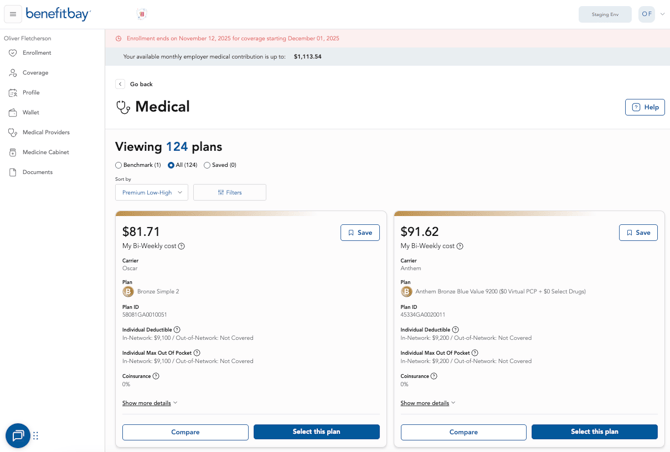
Task: Select the Benchmark (1) radio button
Action: (x=118, y=165)
